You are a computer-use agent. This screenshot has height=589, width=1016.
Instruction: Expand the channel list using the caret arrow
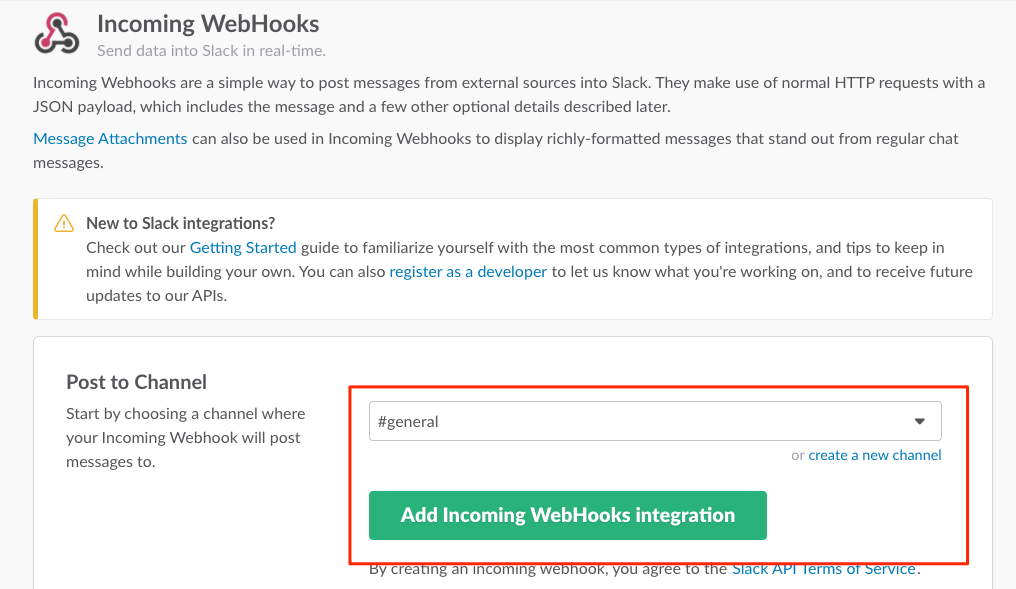pyautogui.click(x=919, y=421)
